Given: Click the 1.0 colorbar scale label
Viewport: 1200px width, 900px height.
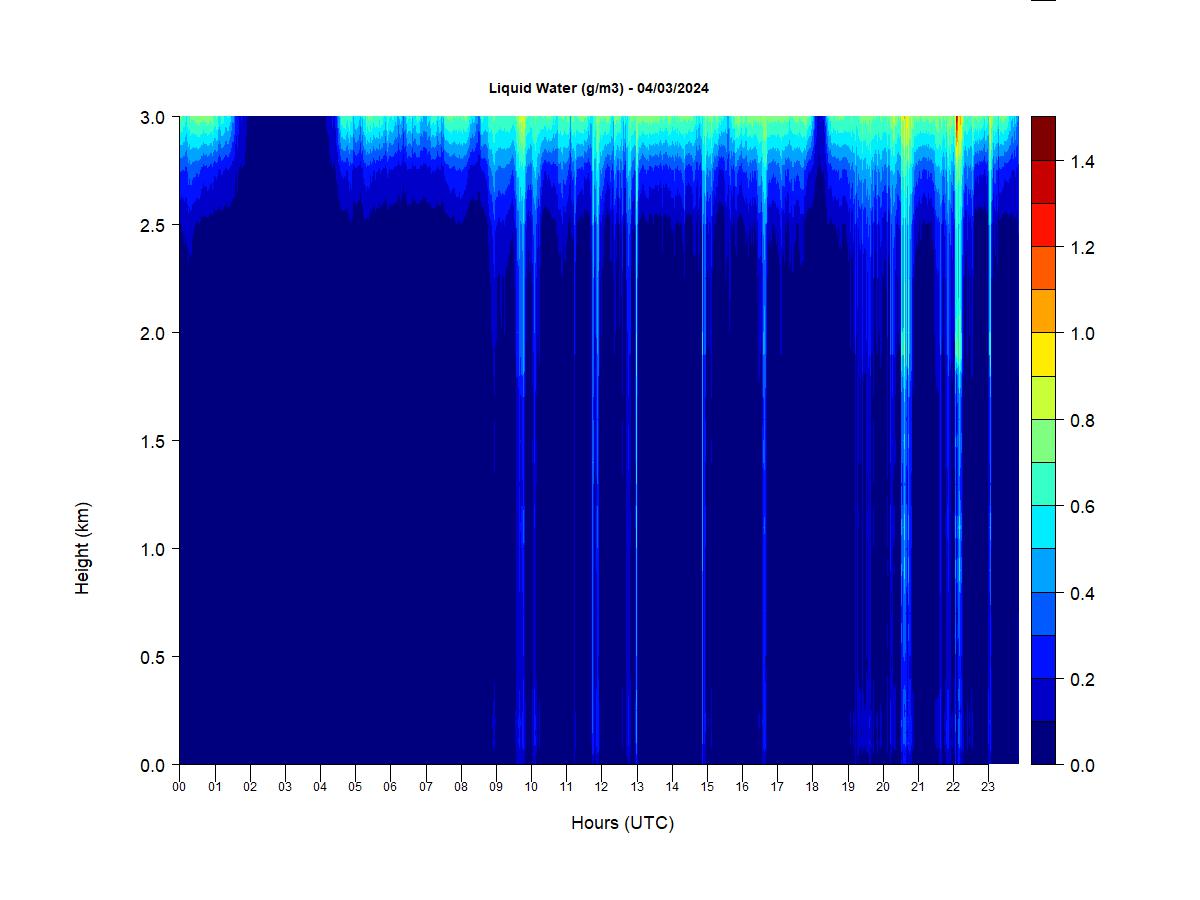Looking at the screenshot, I should point(1082,334).
